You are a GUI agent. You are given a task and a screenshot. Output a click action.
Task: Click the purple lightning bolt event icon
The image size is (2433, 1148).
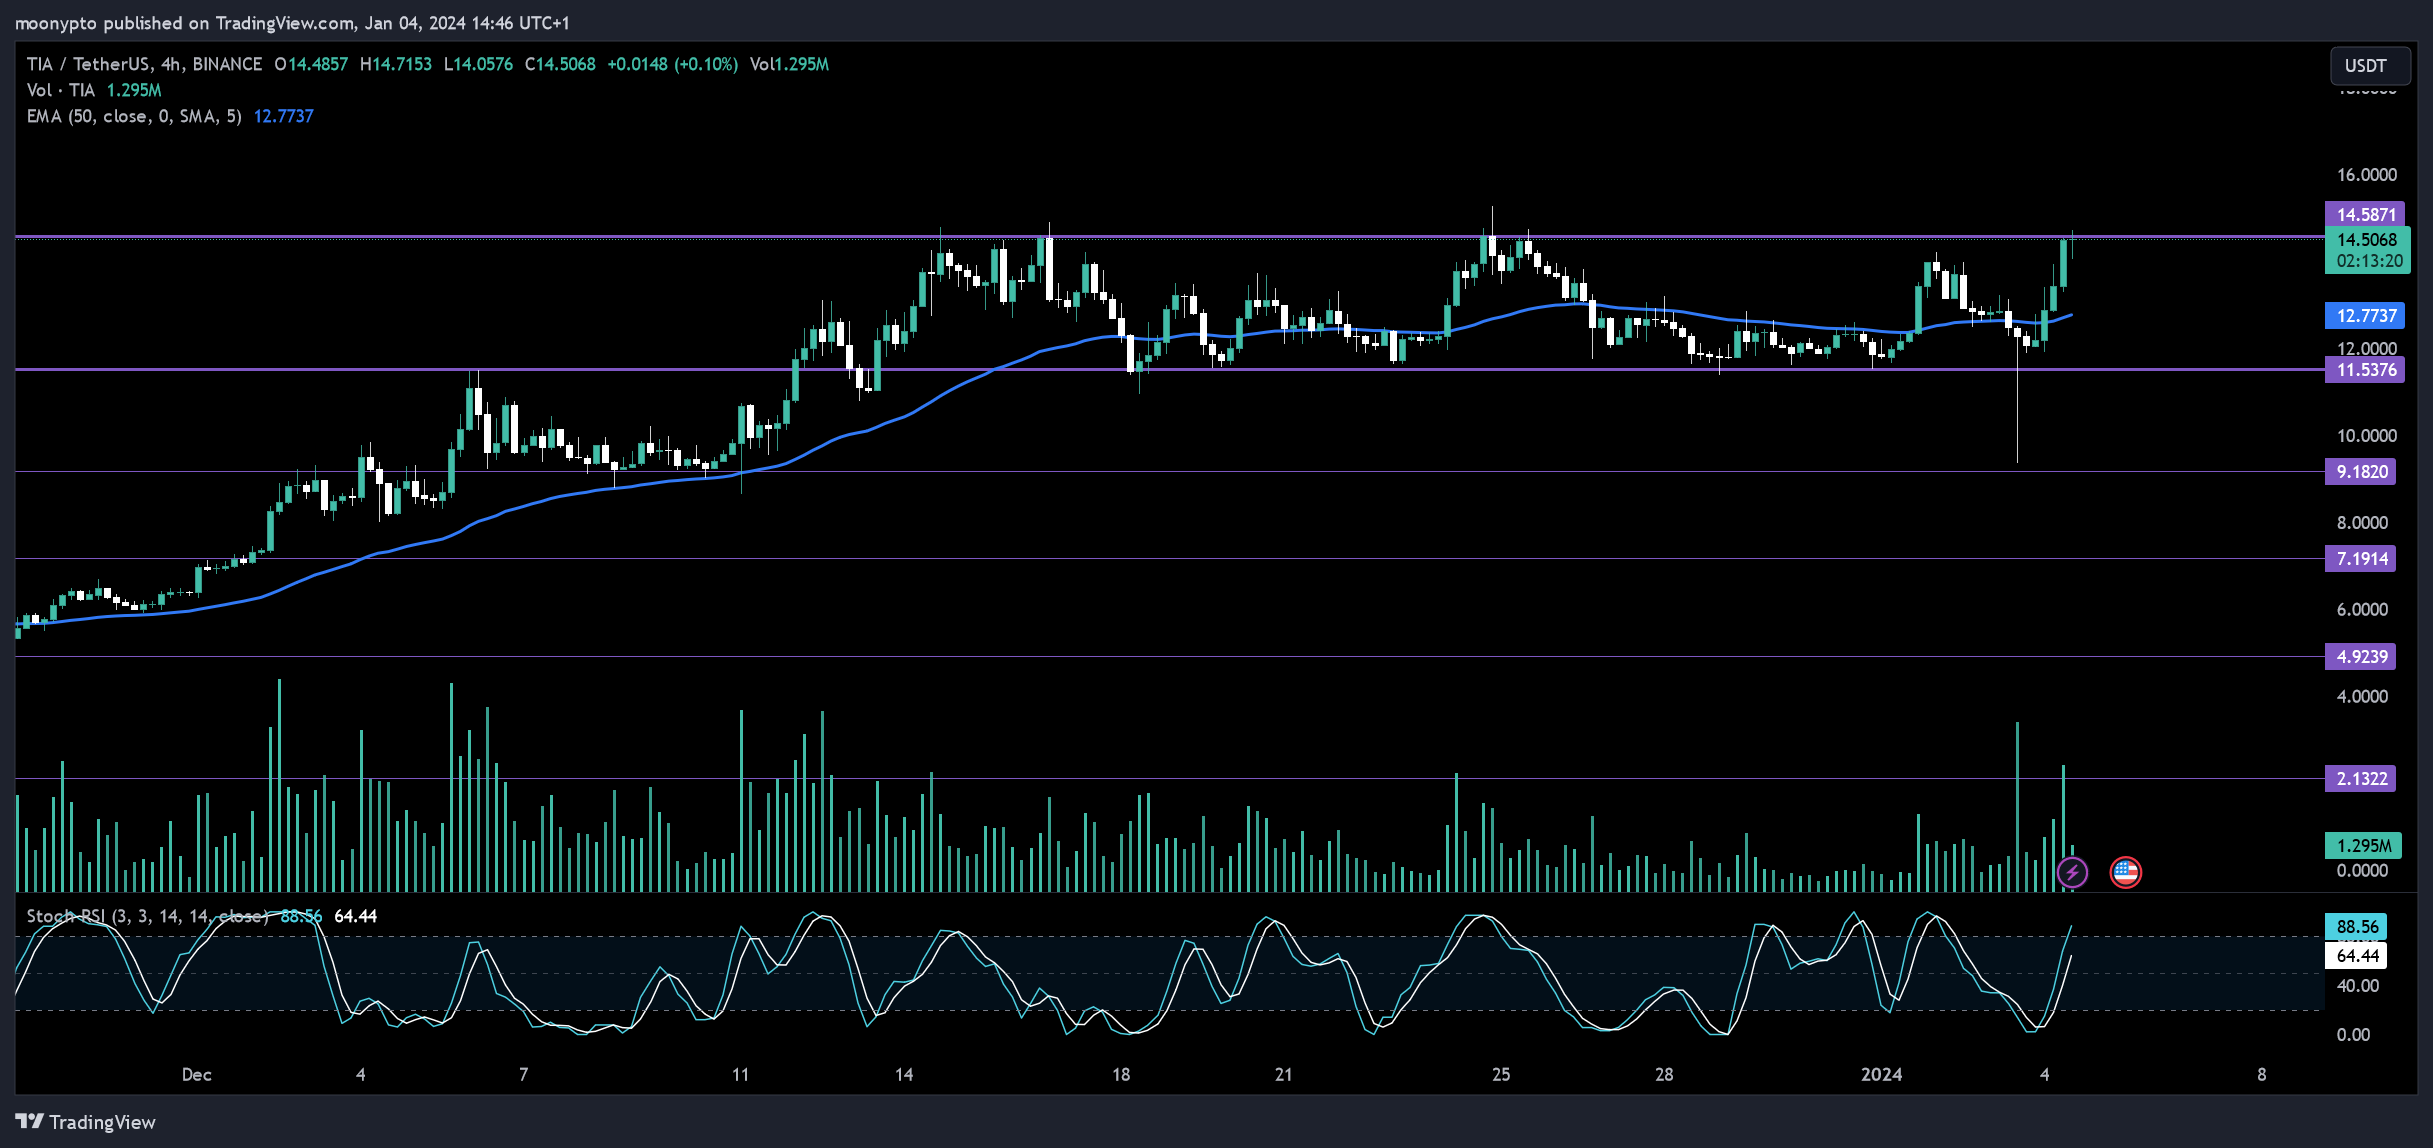point(2072,872)
